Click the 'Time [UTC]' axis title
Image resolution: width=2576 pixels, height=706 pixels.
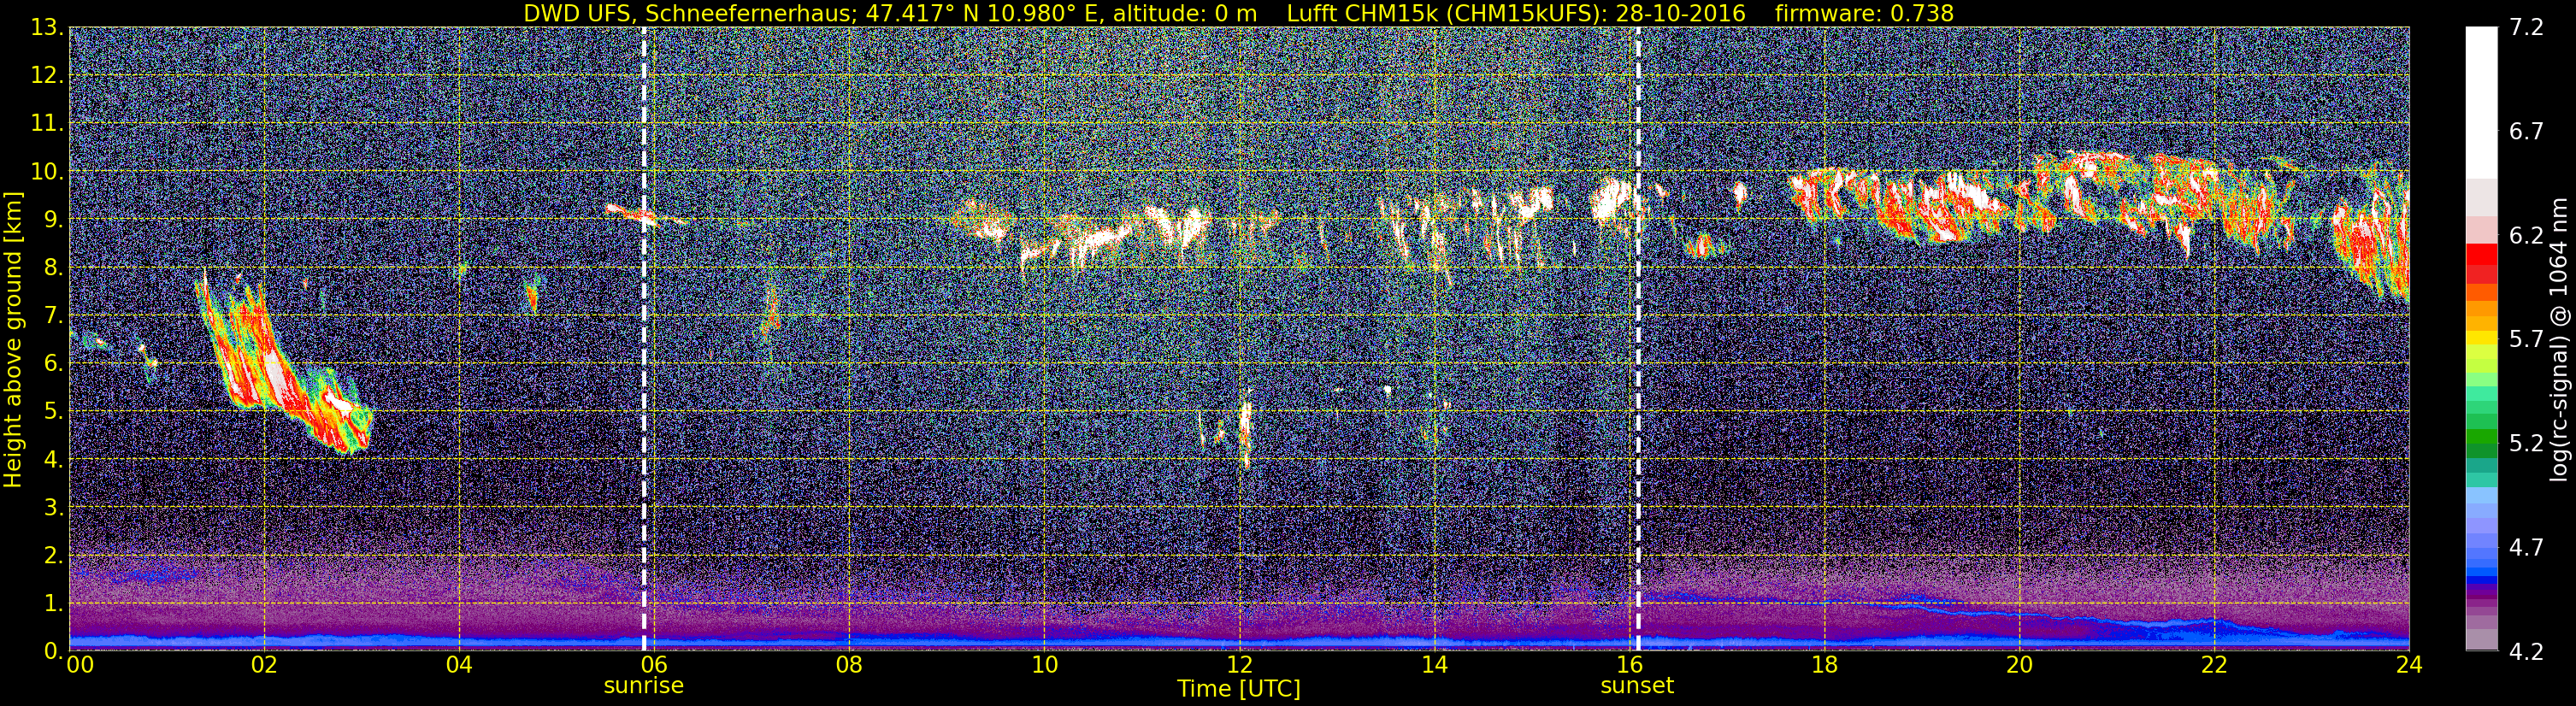coord(1238,688)
